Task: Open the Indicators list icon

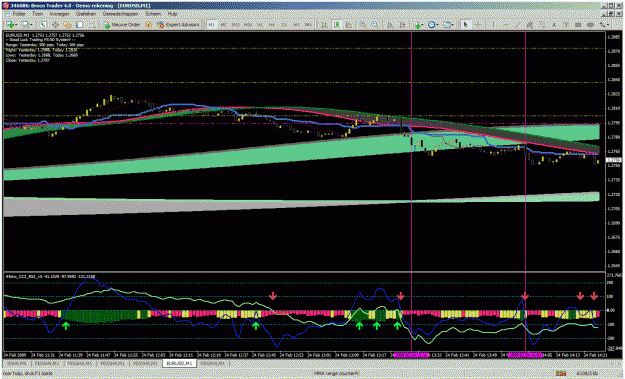Action: [x=417, y=25]
